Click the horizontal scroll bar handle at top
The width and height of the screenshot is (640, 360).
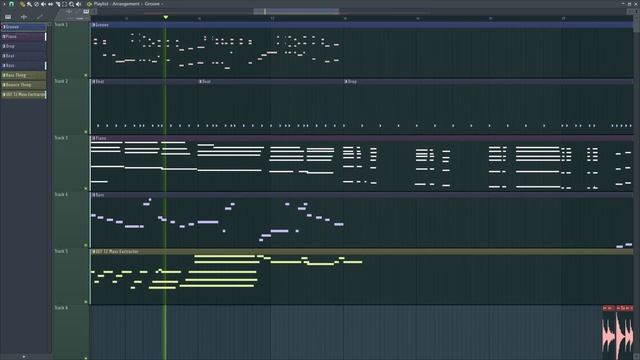point(296,11)
